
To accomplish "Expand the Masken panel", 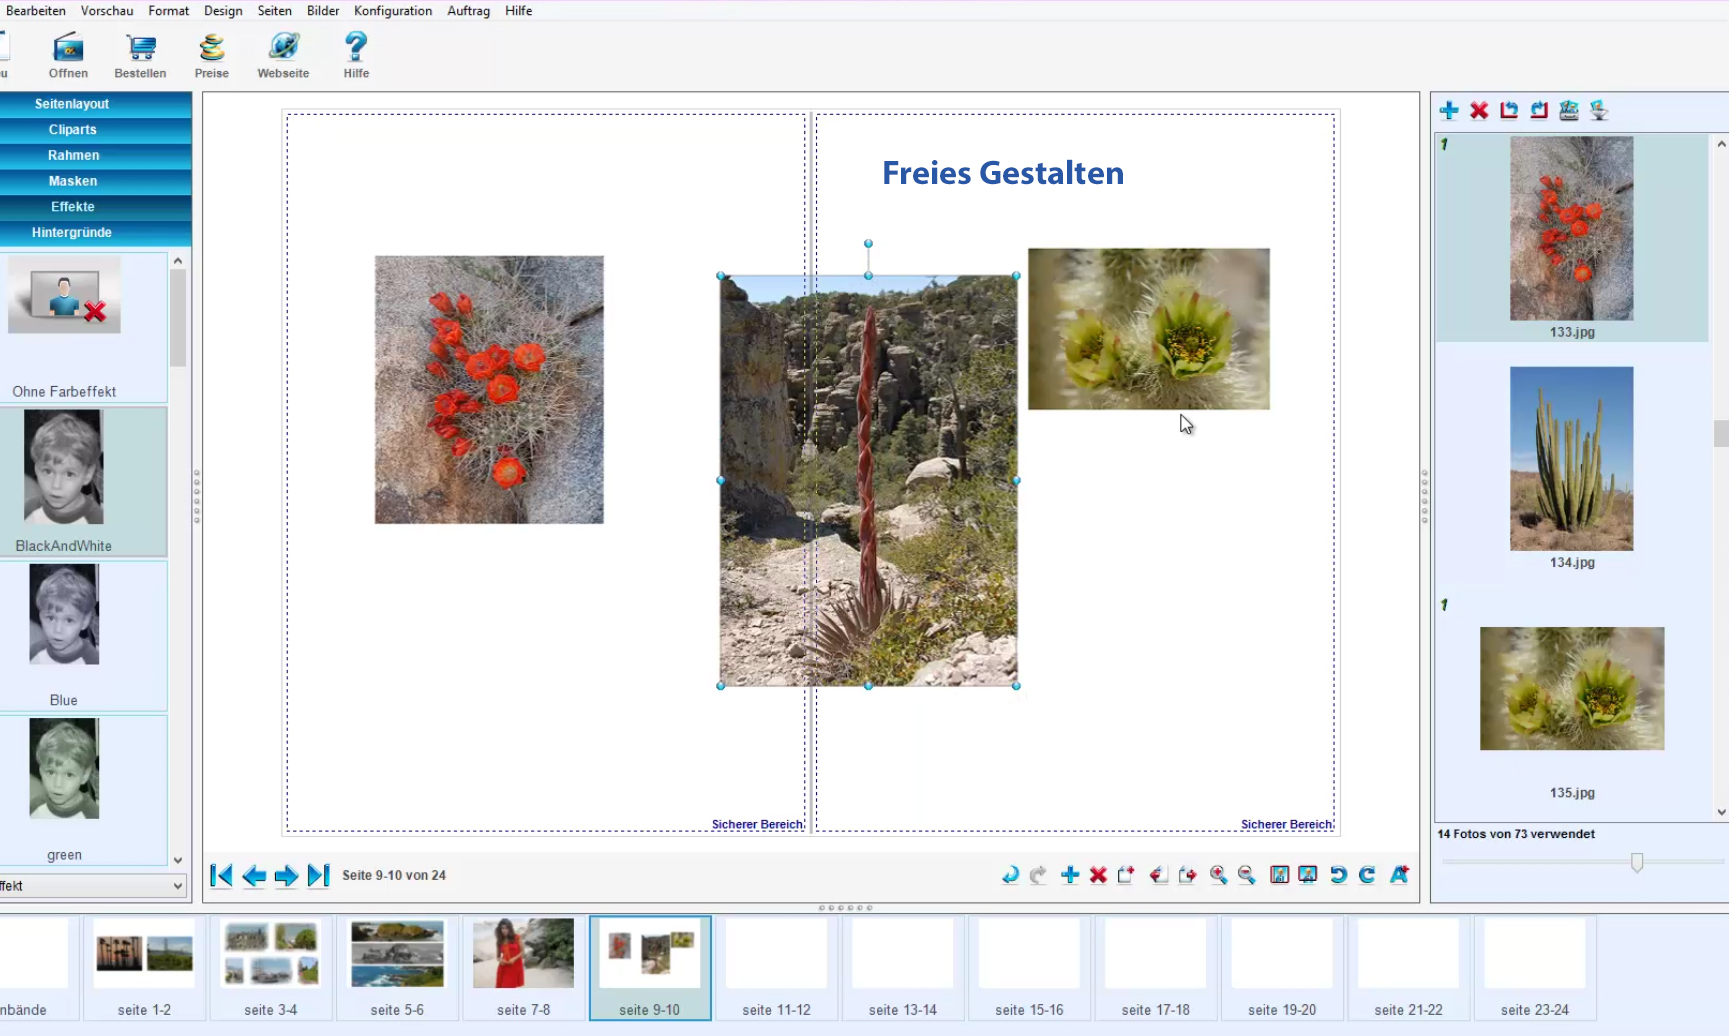I will (x=95, y=181).
